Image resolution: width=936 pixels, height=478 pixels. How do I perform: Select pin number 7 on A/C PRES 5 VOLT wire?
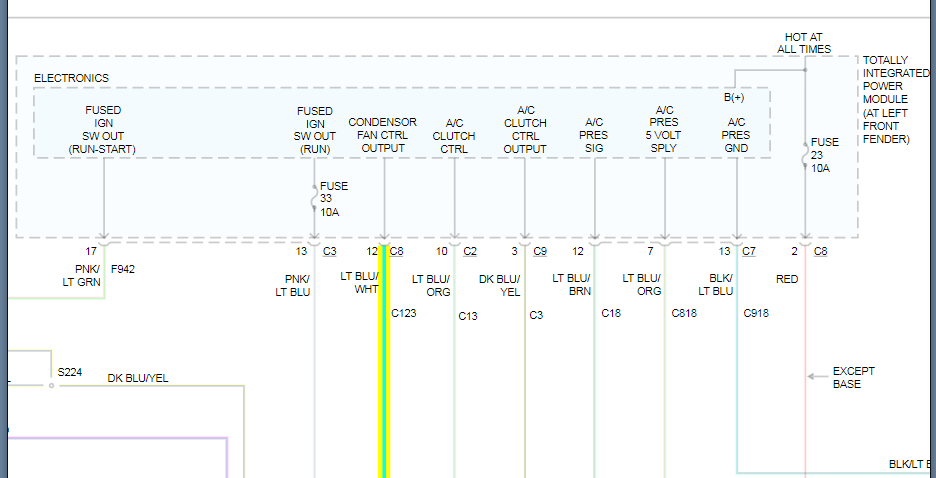click(651, 252)
